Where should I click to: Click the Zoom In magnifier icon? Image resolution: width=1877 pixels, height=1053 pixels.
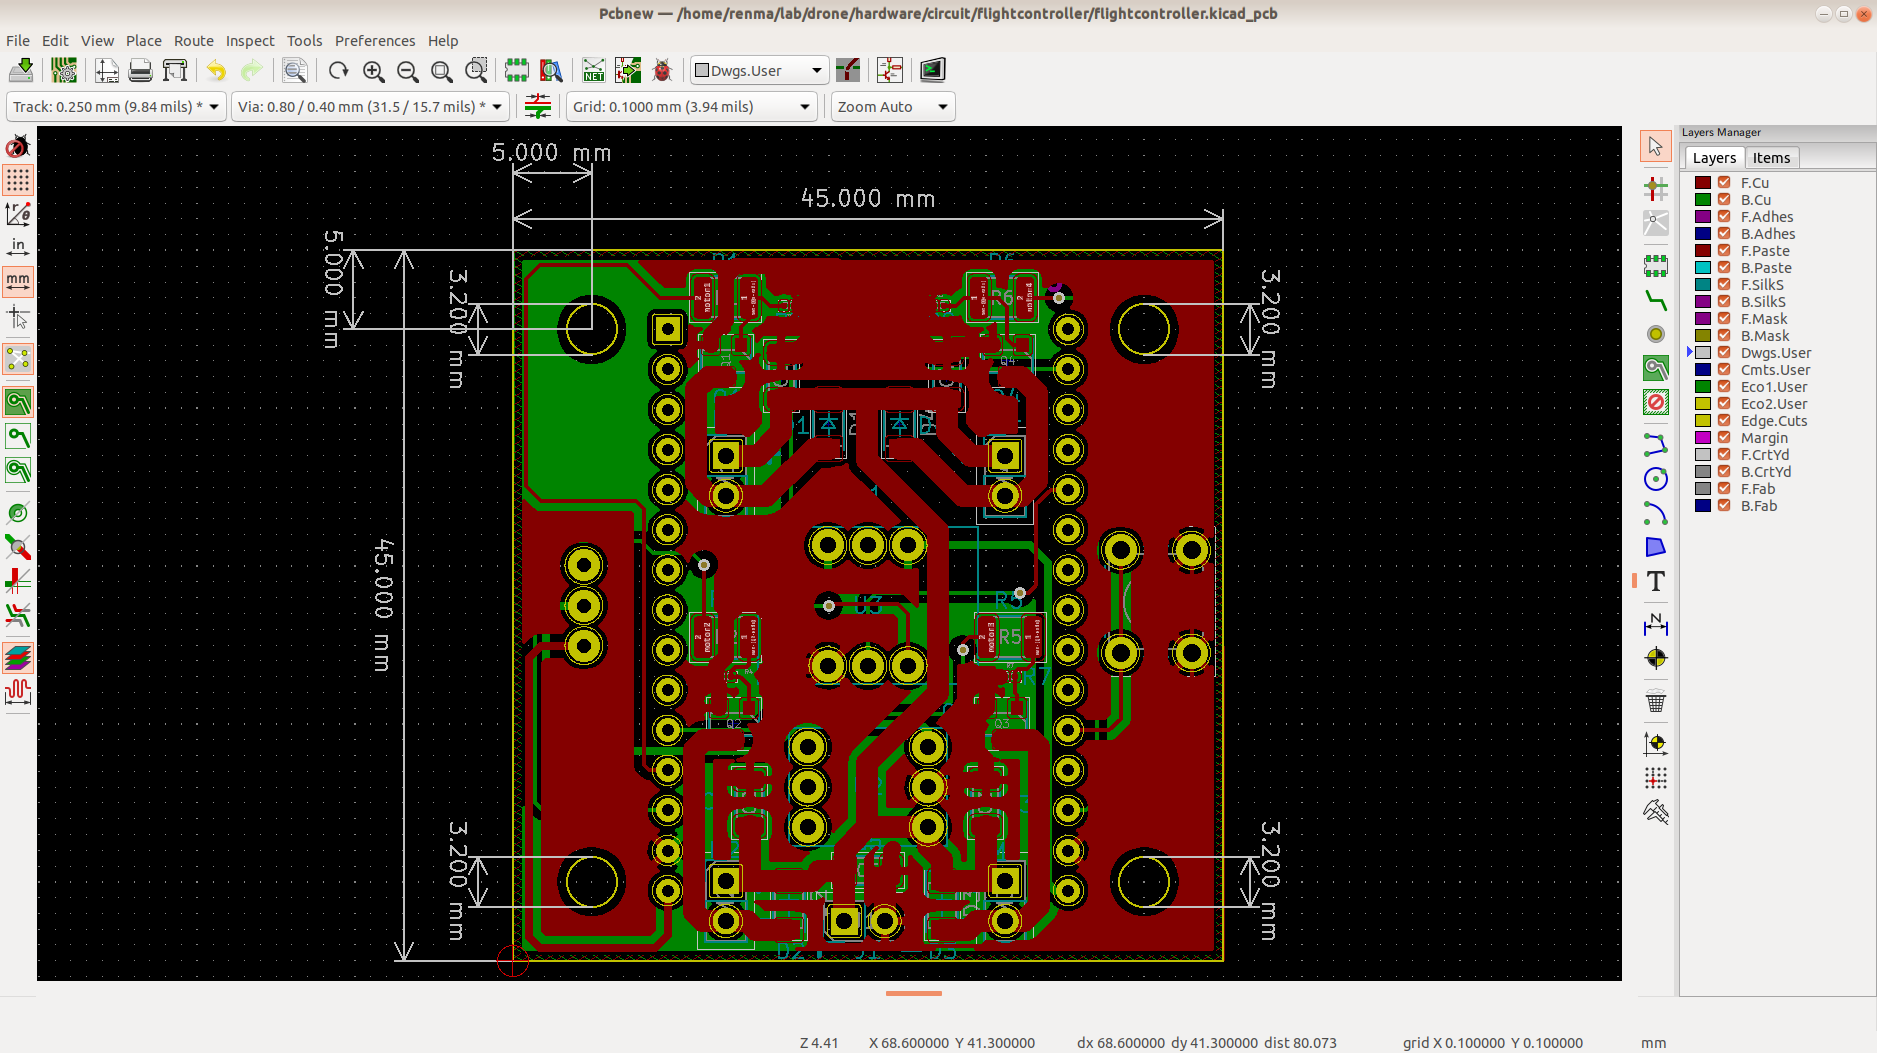pyautogui.click(x=374, y=71)
